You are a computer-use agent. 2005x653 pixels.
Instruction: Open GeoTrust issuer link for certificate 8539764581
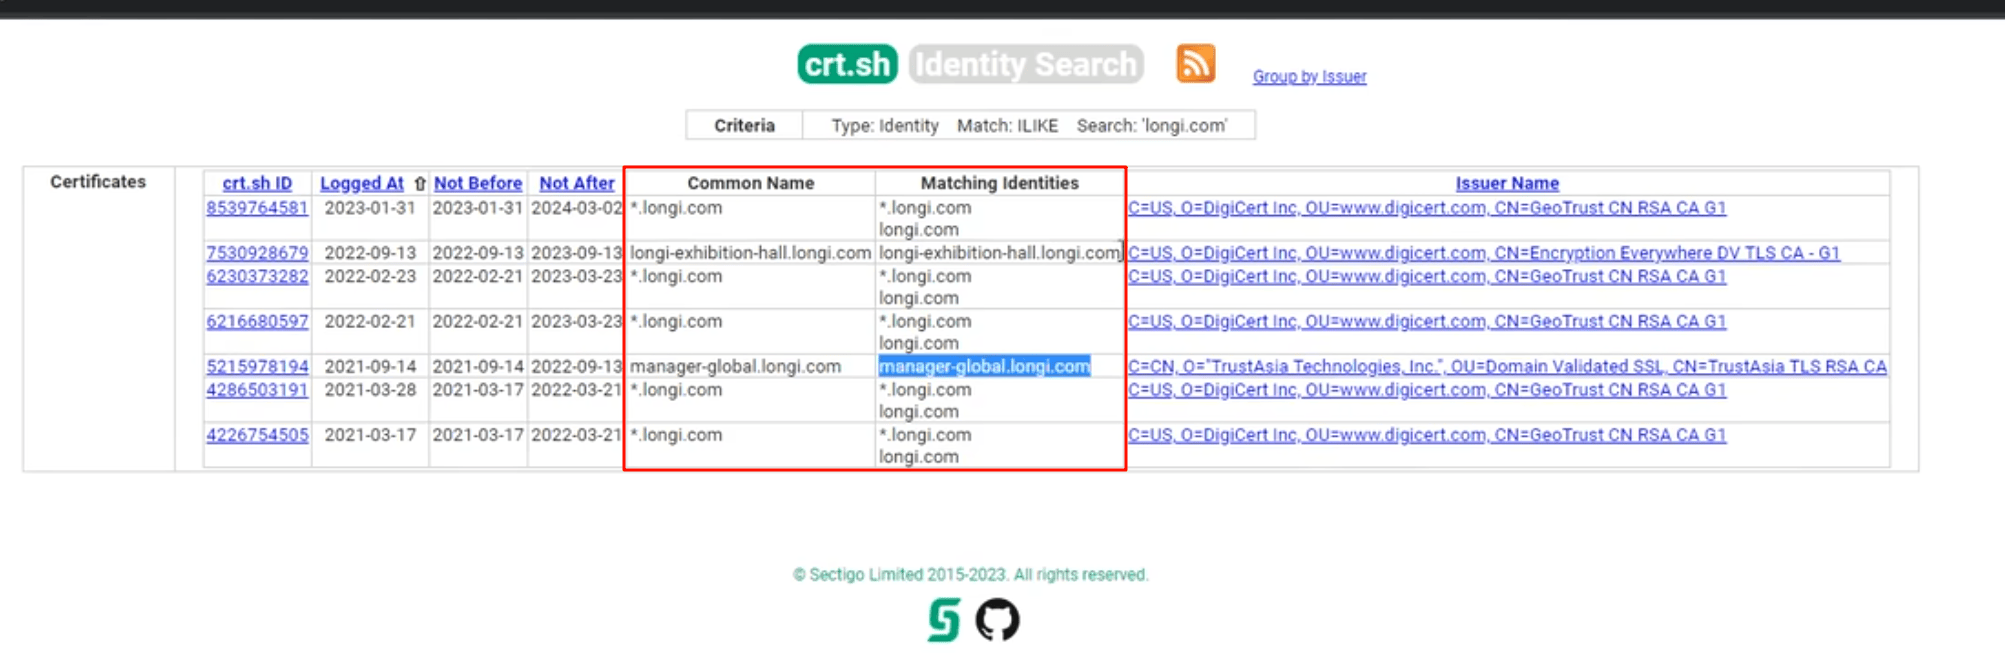click(1427, 208)
